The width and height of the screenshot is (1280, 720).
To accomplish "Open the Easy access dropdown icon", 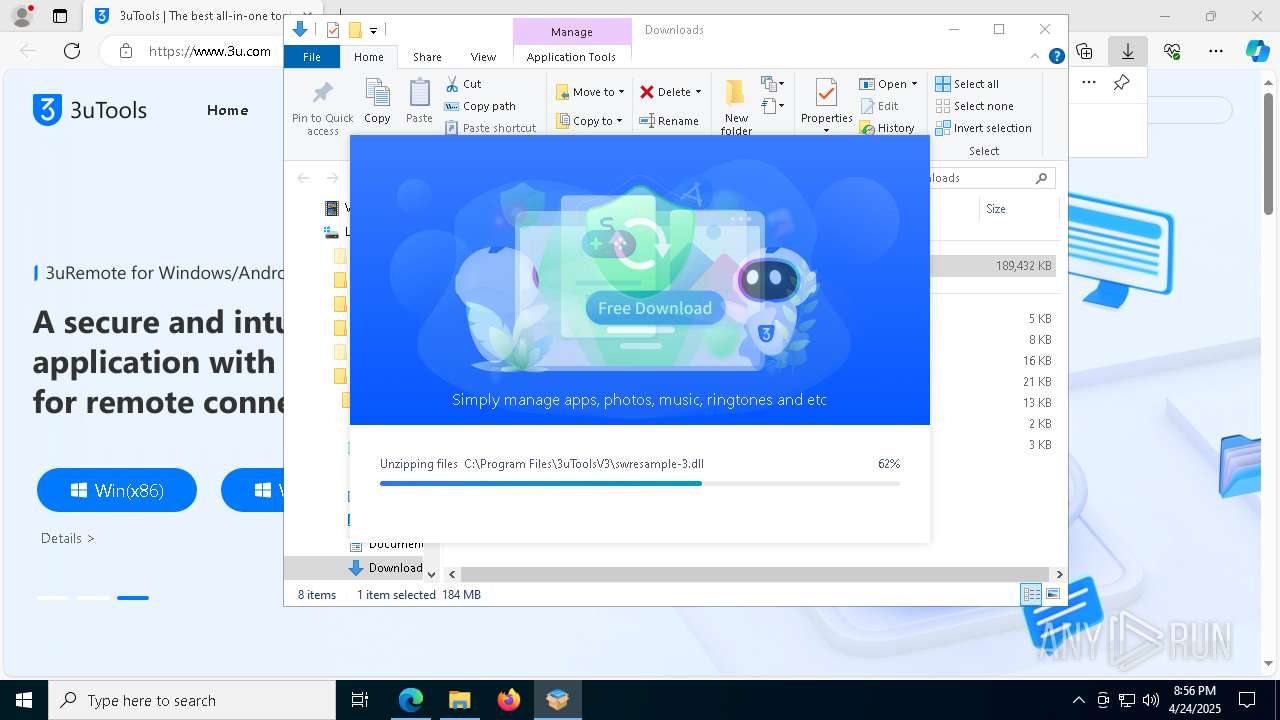I will click(772, 105).
